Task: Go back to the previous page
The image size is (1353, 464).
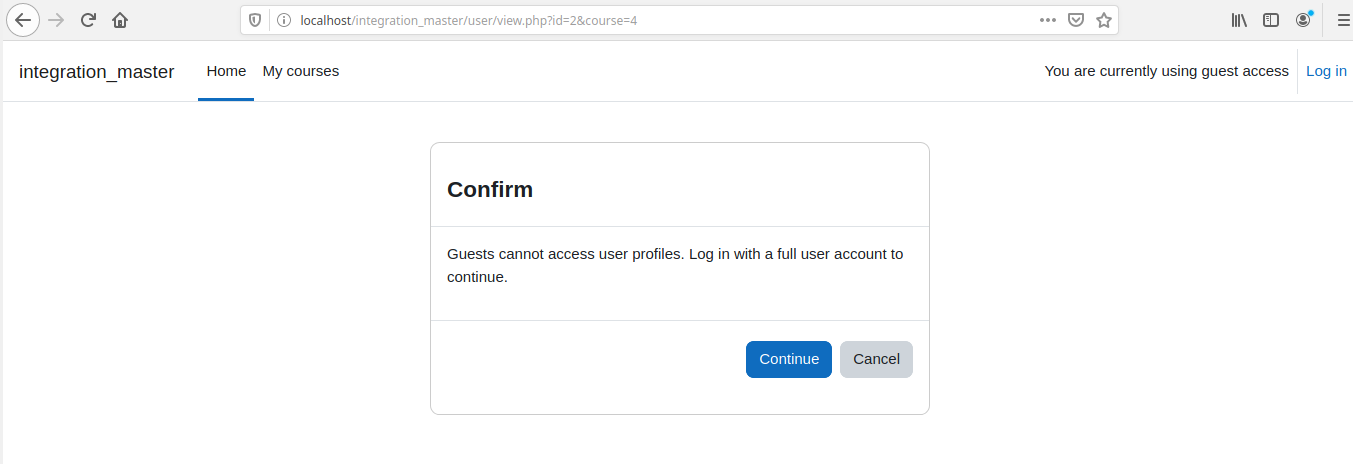Action: click(22, 20)
